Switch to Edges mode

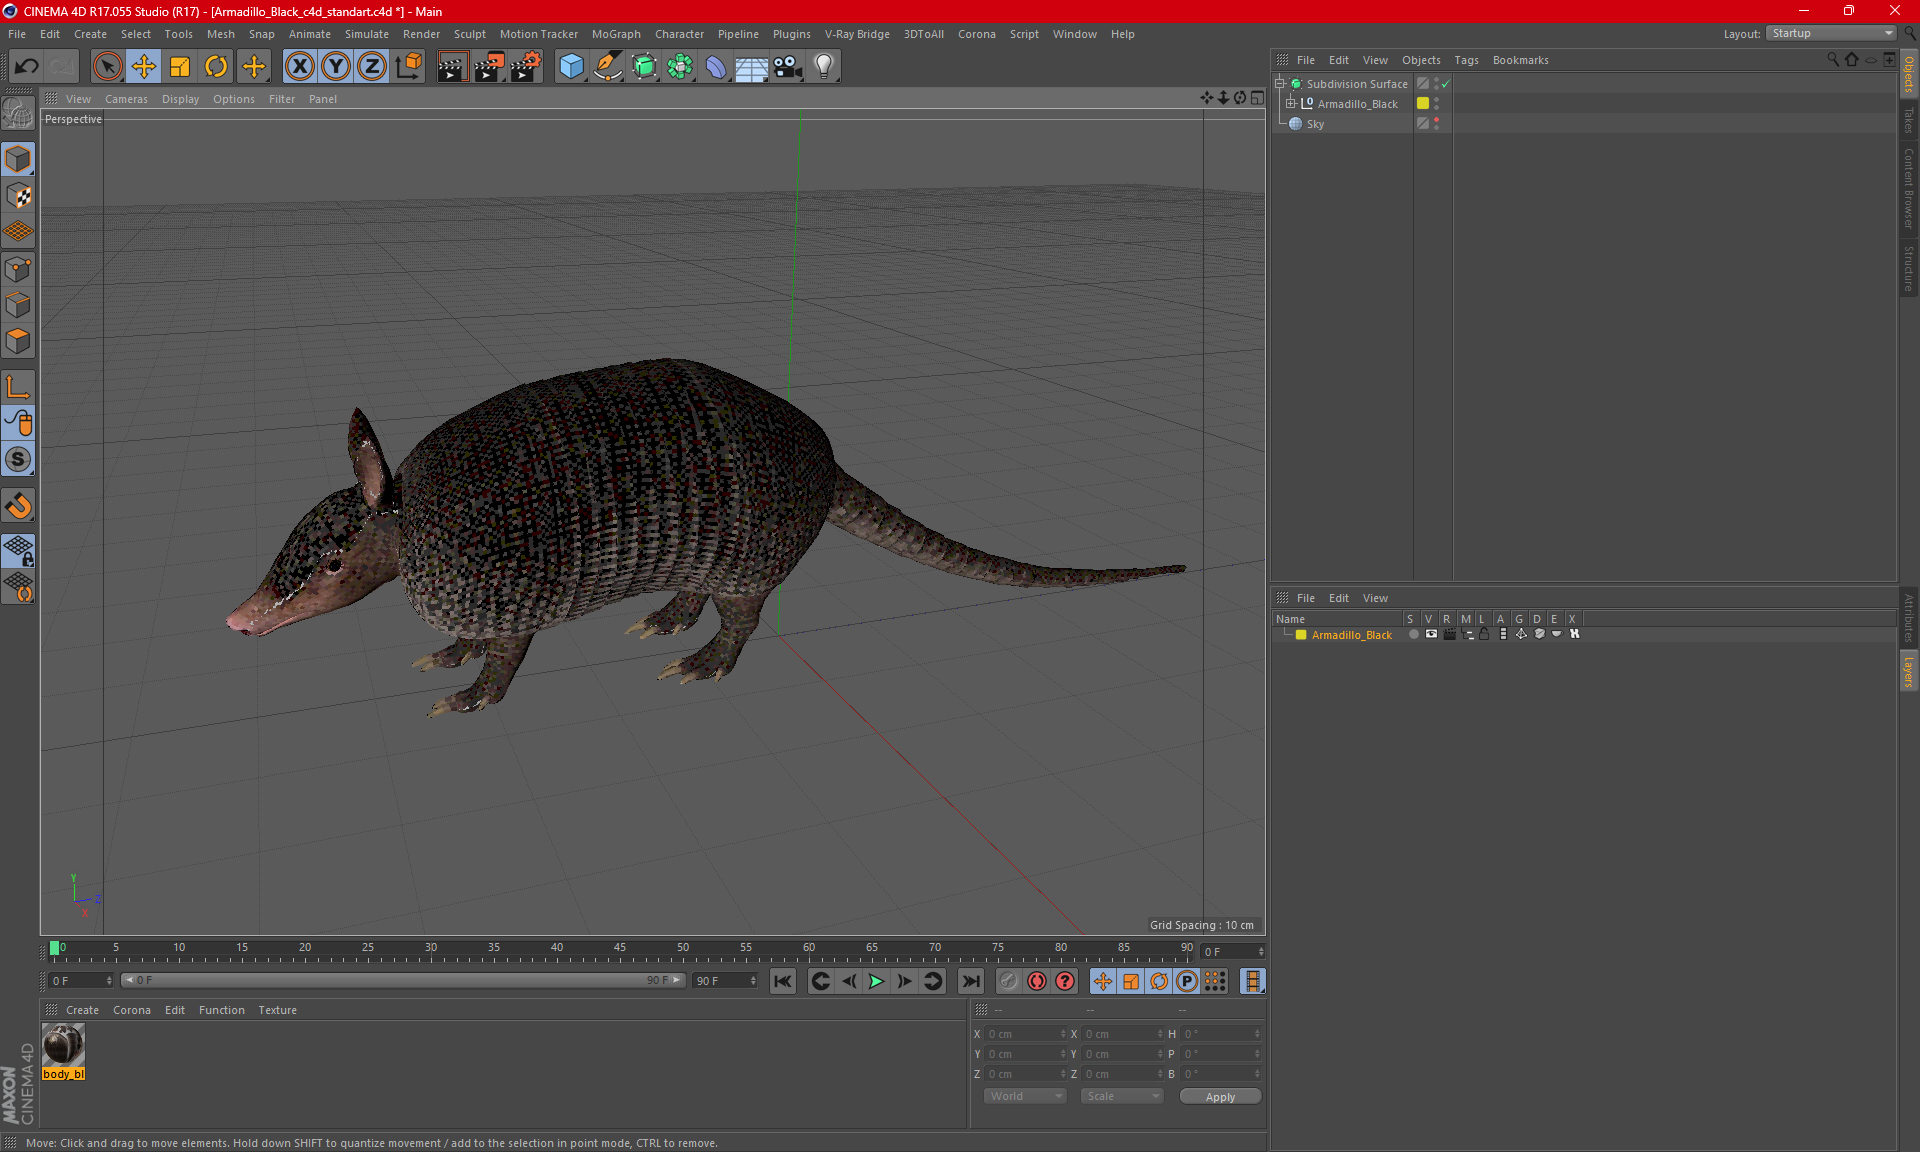[x=18, y=305]
